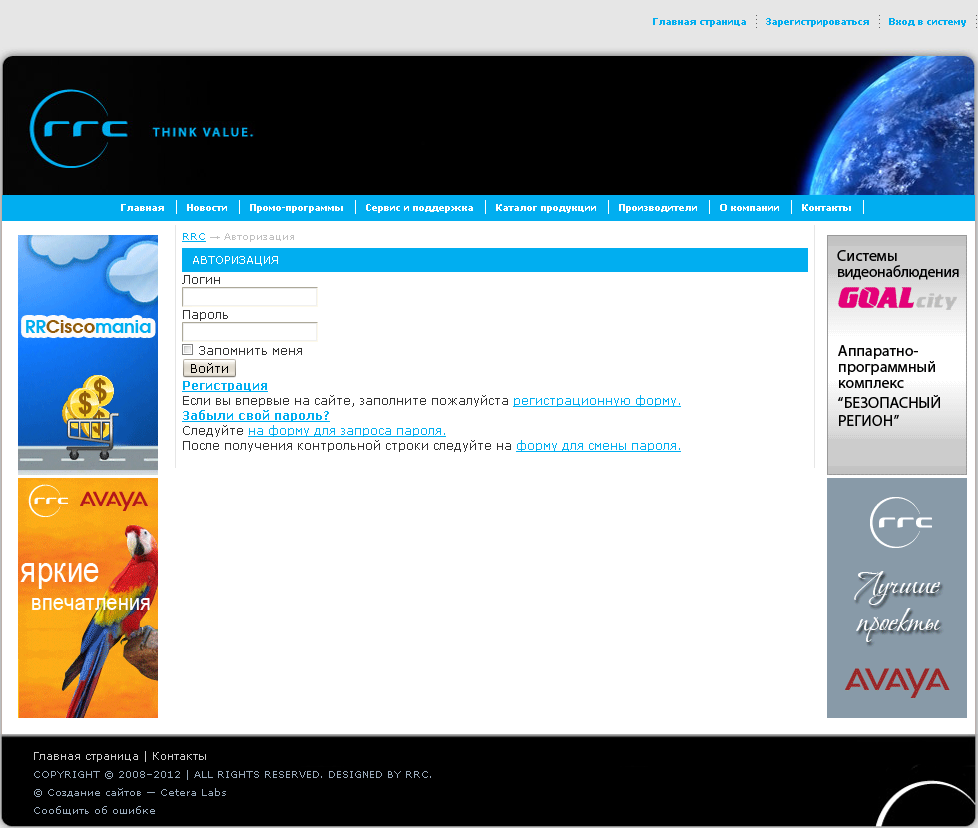Click the RRC logo in header

coord(80,129)
